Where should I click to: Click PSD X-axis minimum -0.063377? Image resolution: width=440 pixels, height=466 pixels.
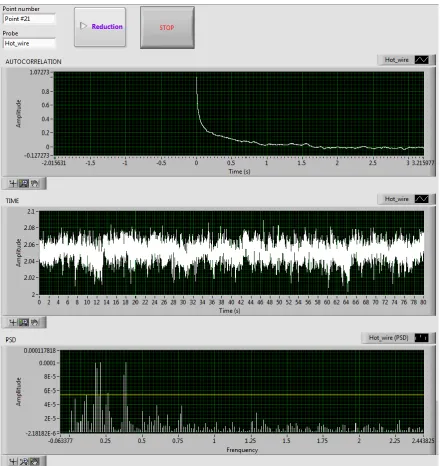coord(60,441)
